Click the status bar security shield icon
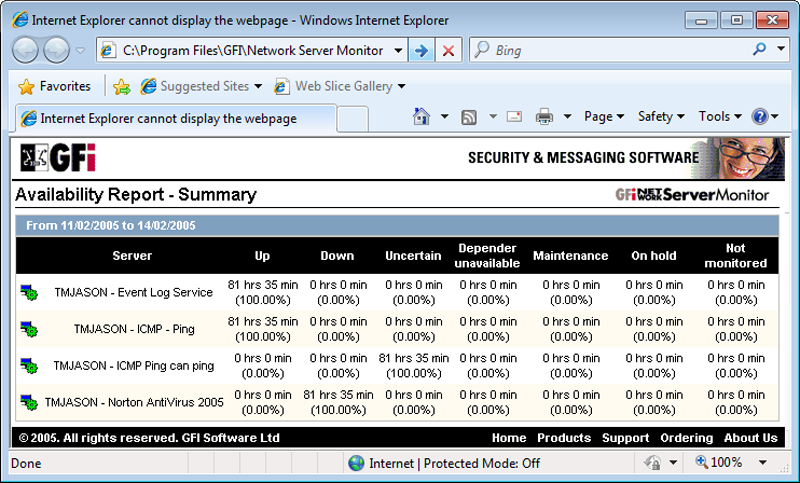The height and width of the screenshot is (483, 800). pyautogui.click(x=653, y=463)
